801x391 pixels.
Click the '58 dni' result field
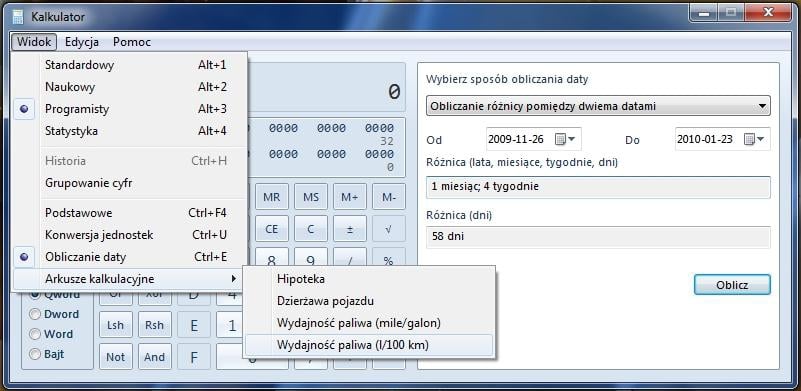[x=598, y=237]
